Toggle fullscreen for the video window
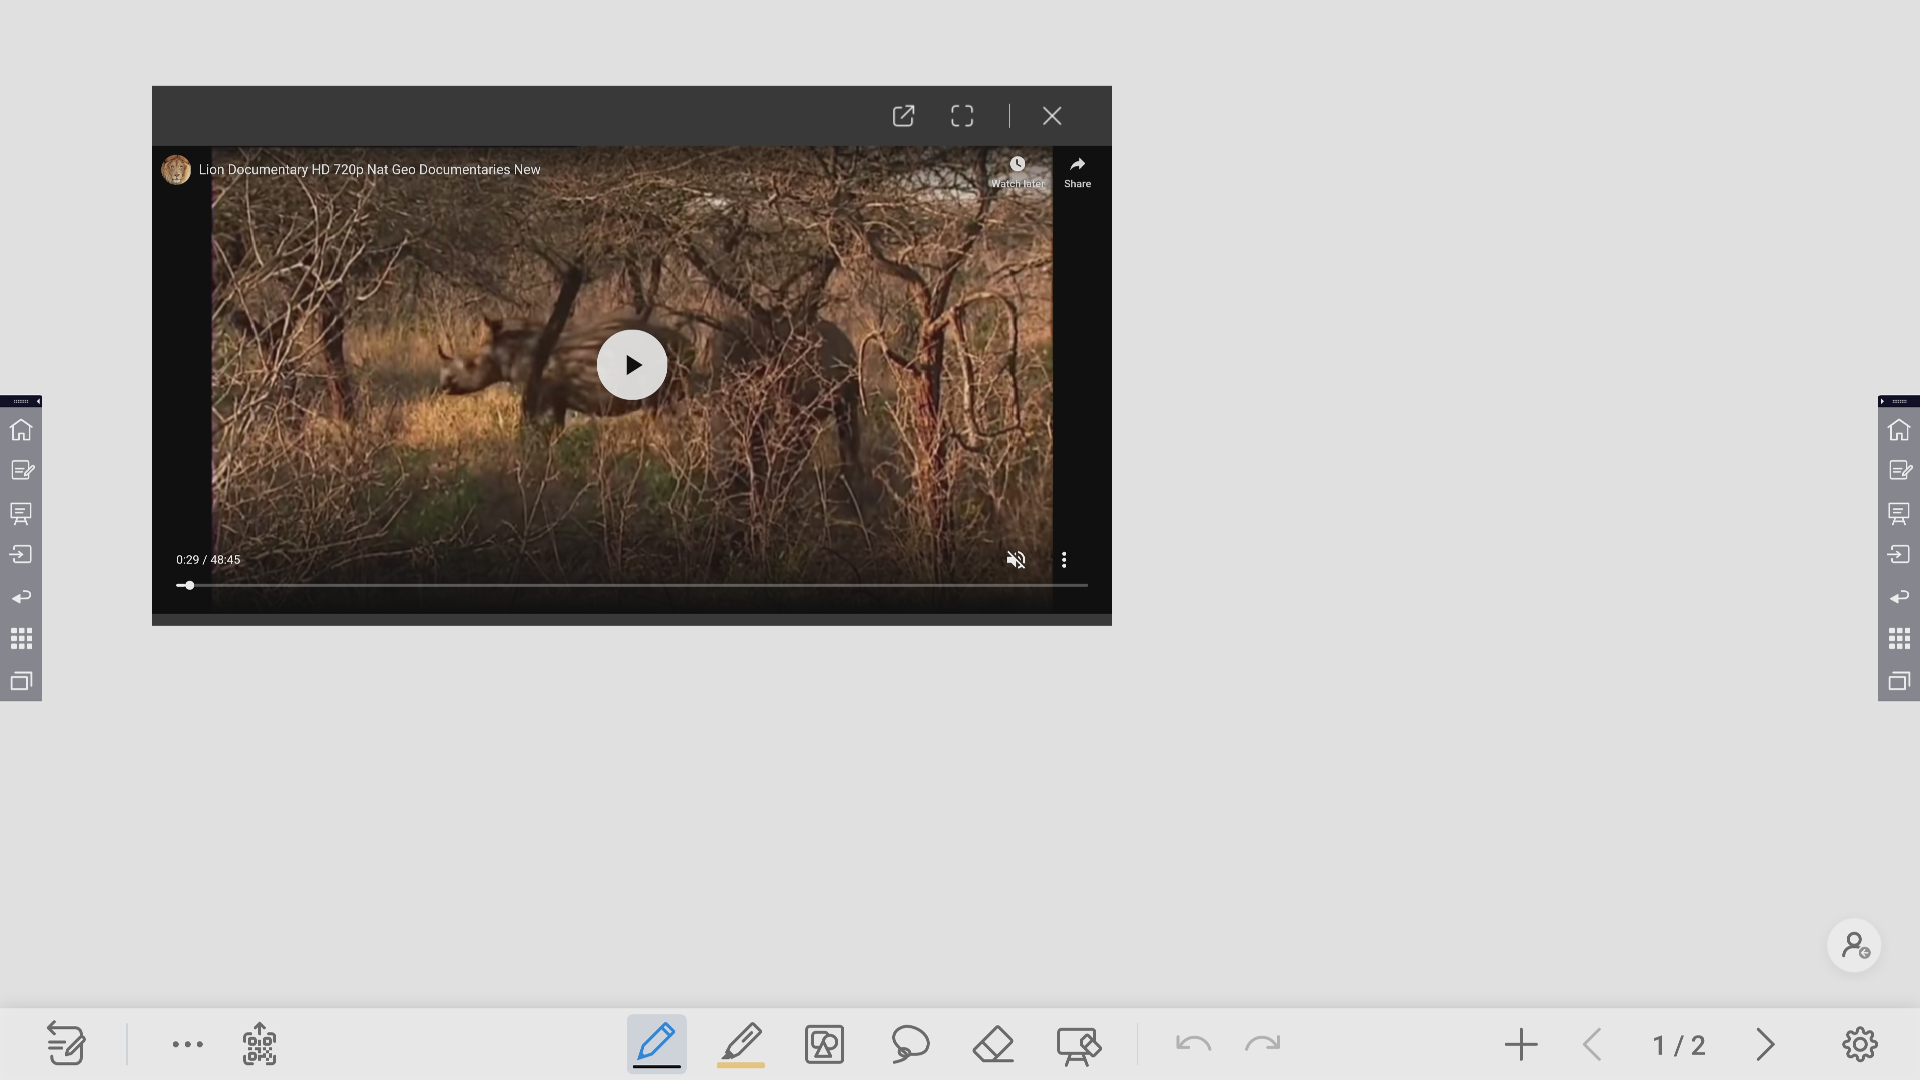 [x=962, y=116]
